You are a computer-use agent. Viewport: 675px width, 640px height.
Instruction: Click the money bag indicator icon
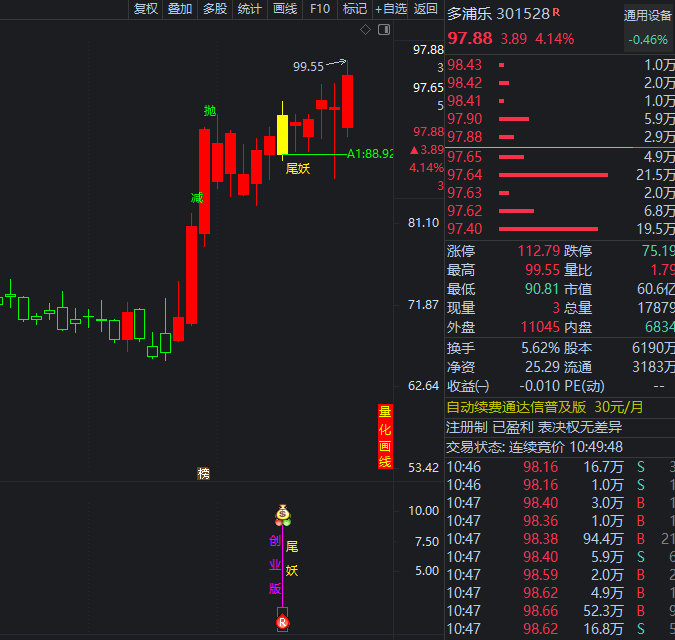point(283,515)
